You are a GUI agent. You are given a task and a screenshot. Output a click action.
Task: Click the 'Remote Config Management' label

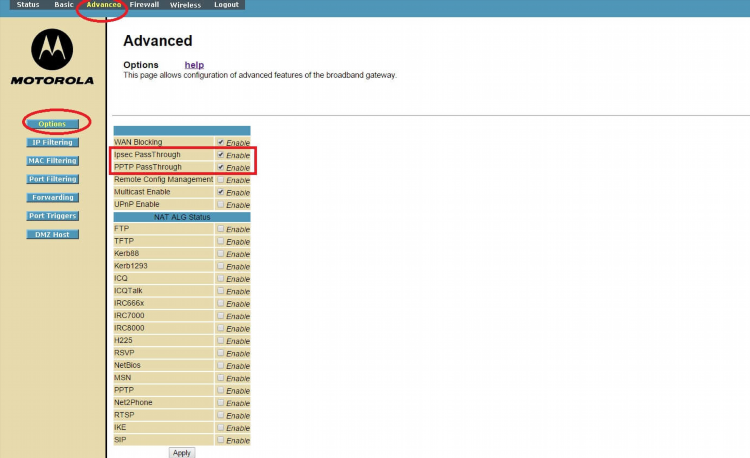(164, 179)
